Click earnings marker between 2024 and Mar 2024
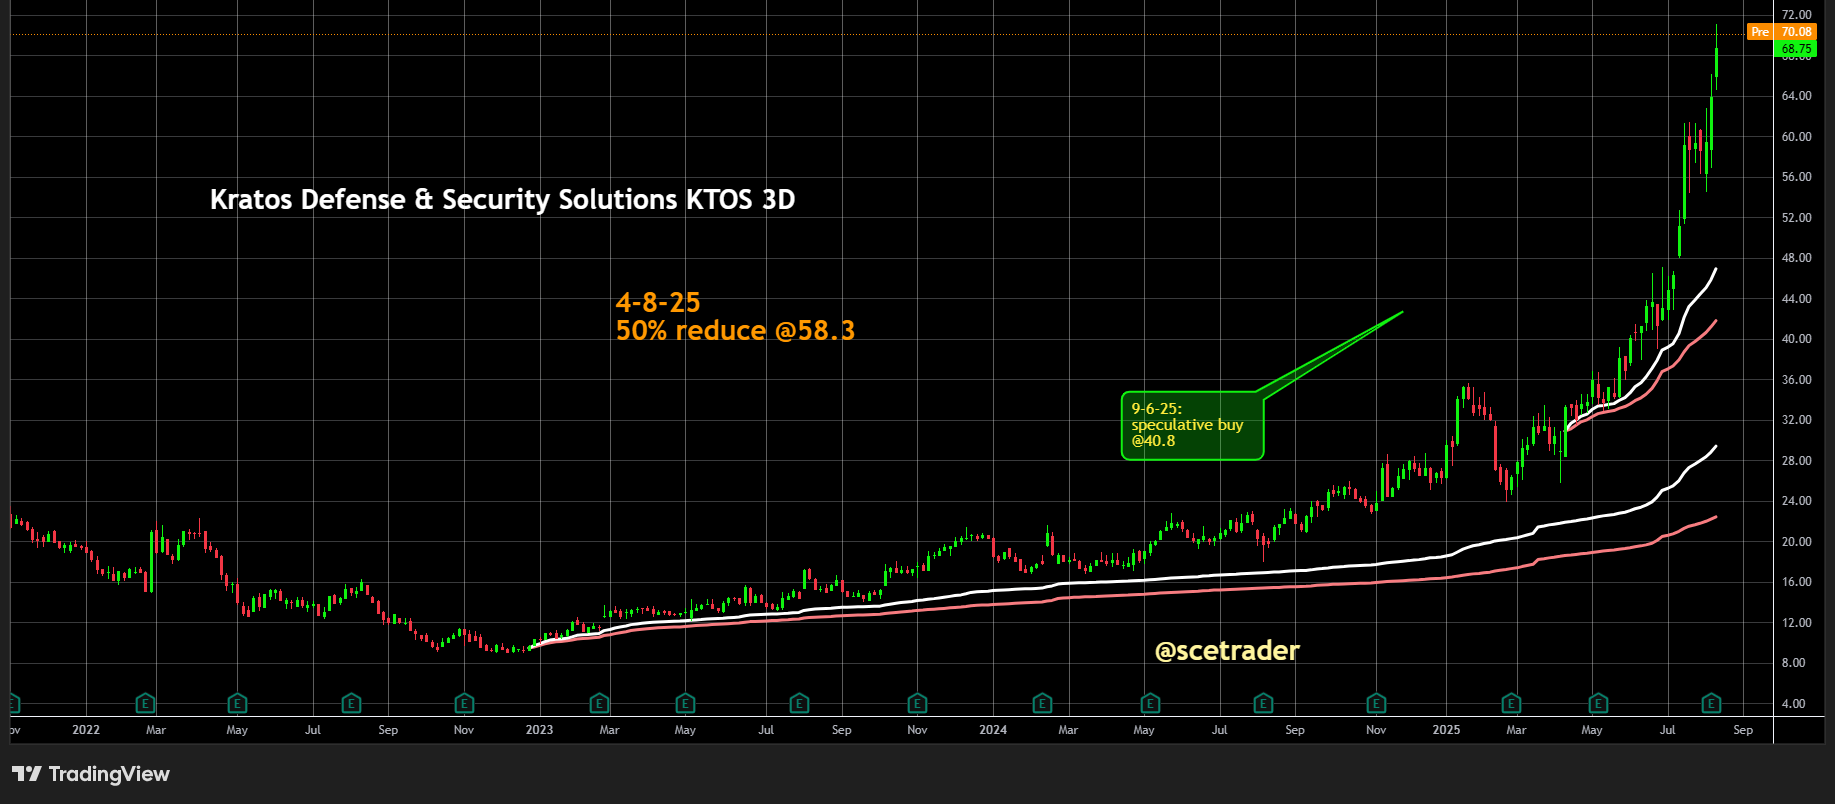1835x804 pixels. tap(1042, 703)
